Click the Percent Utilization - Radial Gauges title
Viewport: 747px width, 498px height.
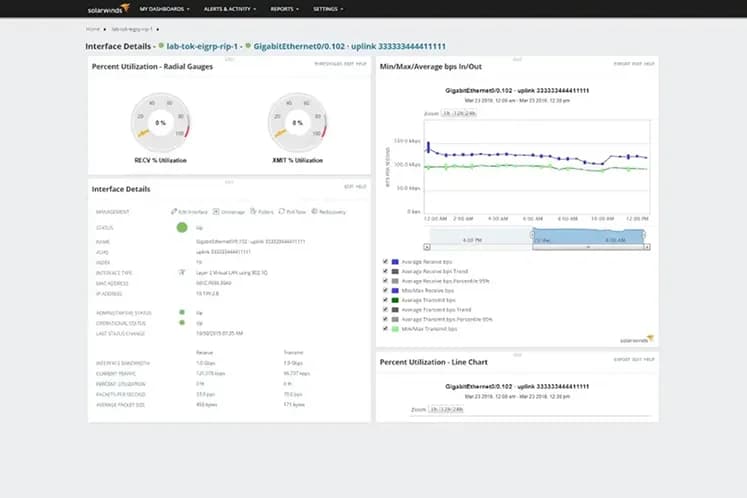click(152, 67)
